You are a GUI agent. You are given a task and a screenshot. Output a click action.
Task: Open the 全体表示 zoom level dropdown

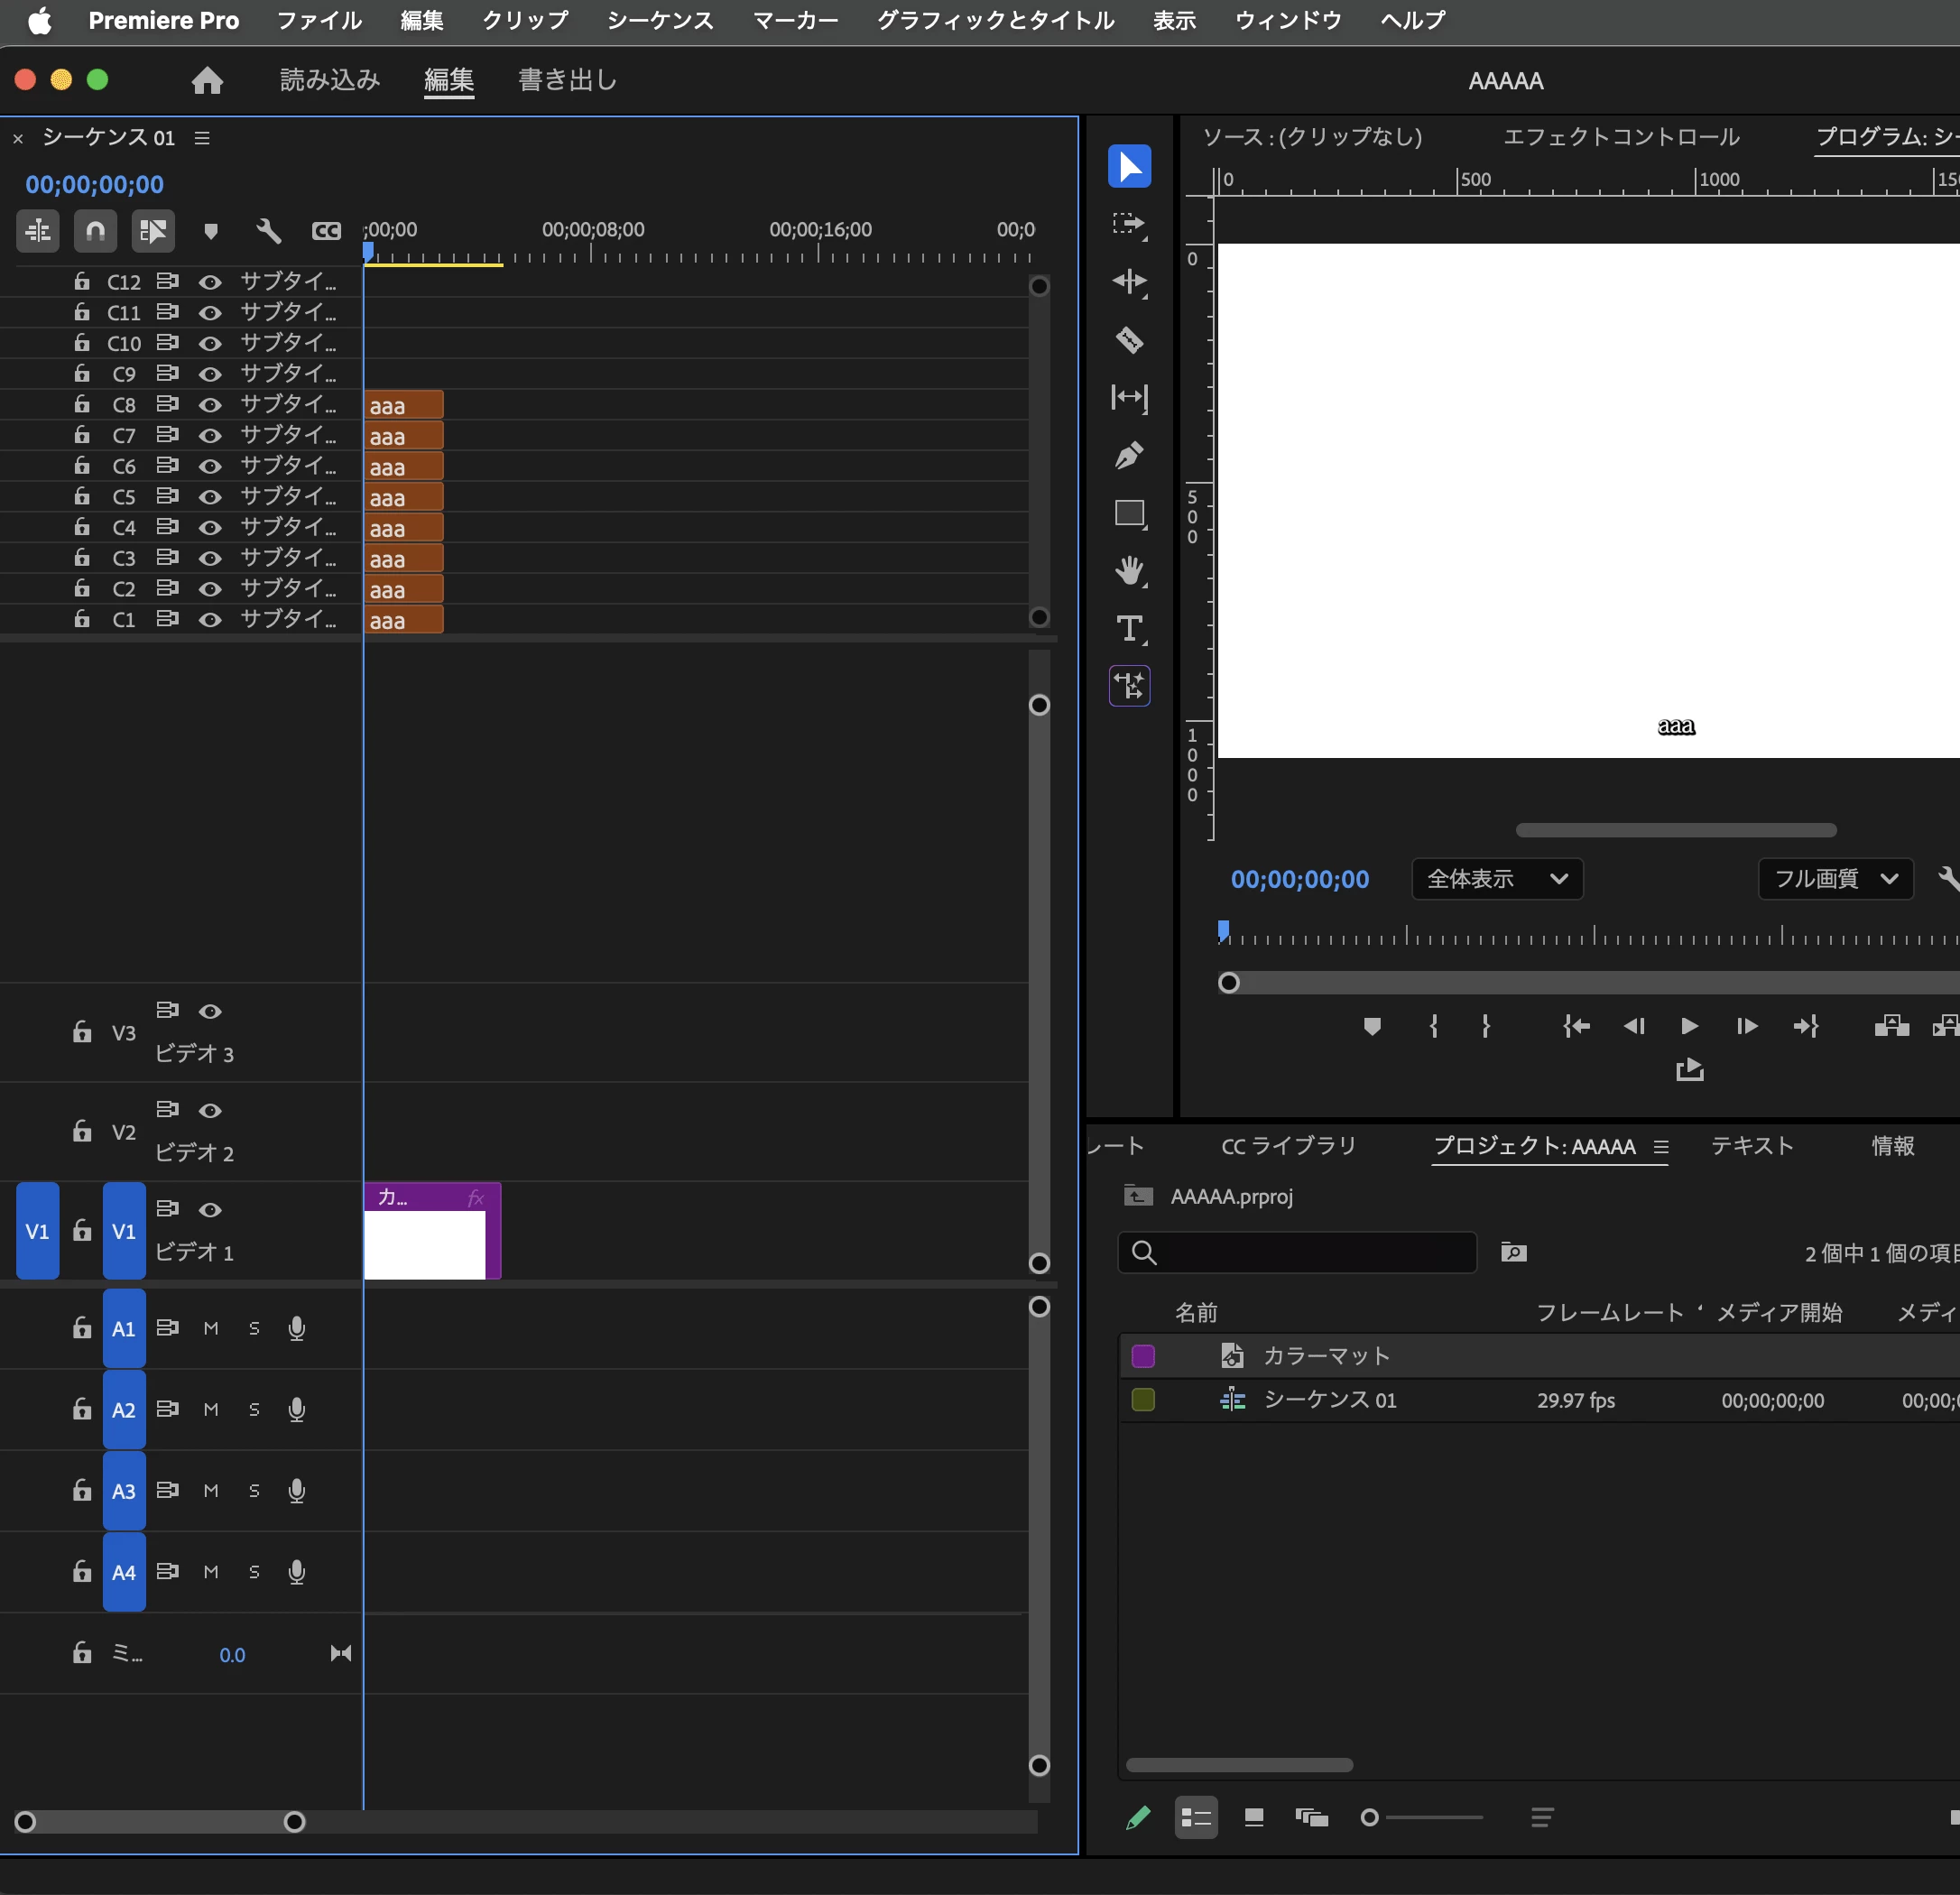point(1496,879)
